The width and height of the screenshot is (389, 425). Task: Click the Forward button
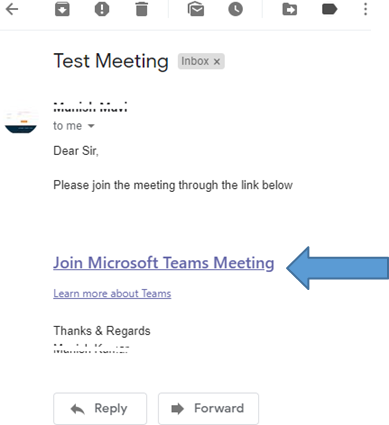pos(208,408)
